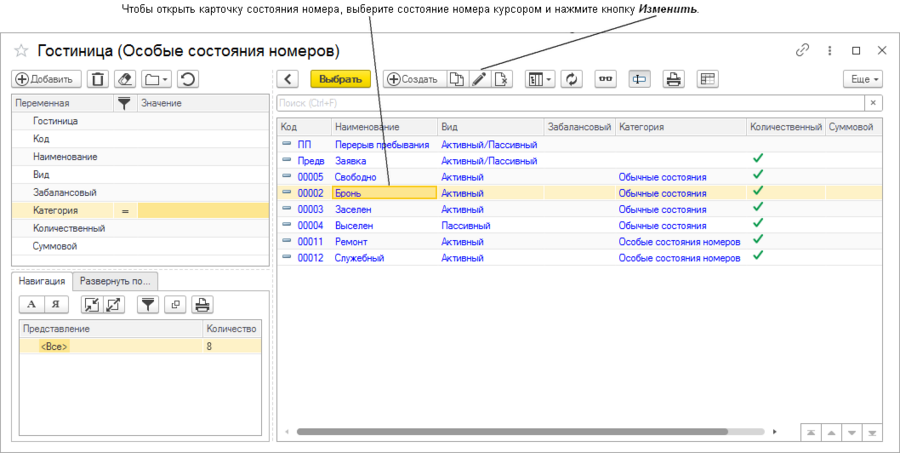Click Пассивный in the Выселен row
Screen dimensions: 900x453
pos(465,226)
